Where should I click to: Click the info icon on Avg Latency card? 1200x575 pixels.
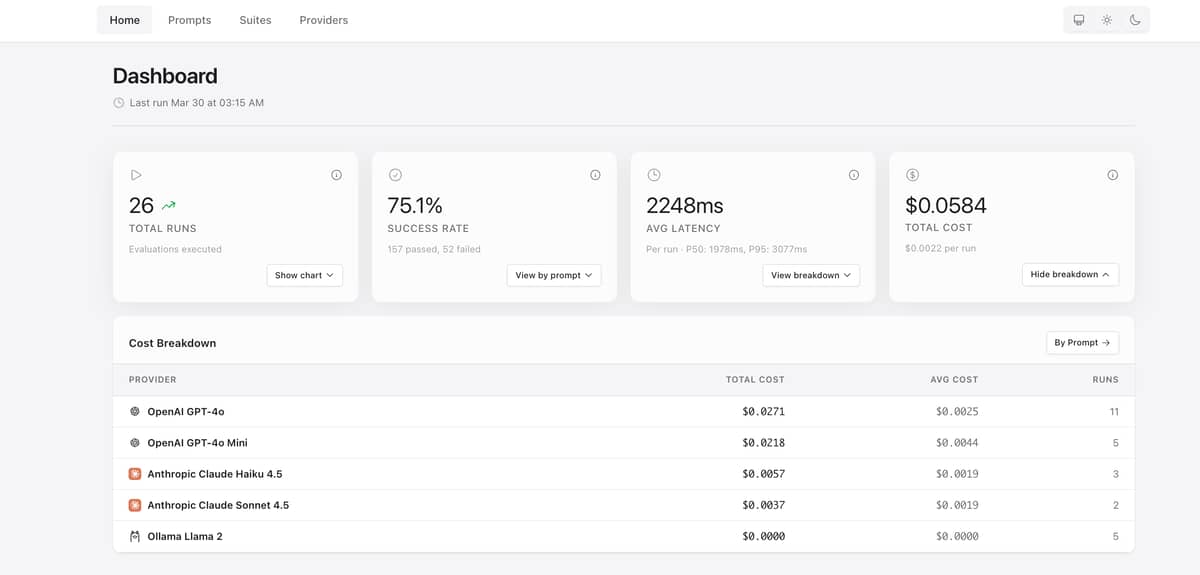click(854, 175)
